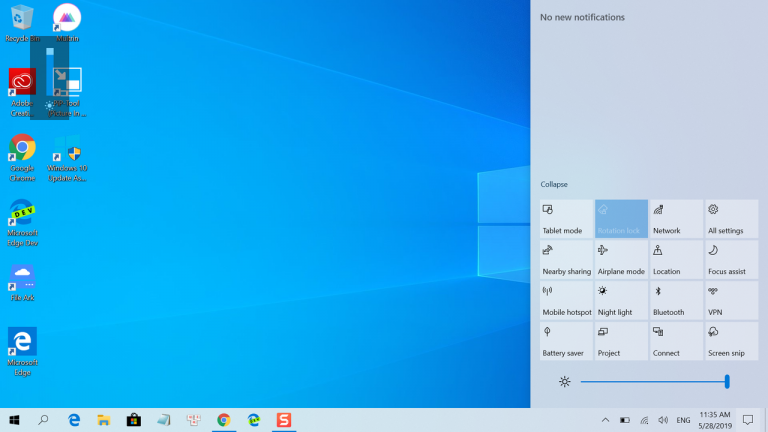Screen dimensions: 768x432
Task: Open the Windows 10 Update Assistant shortcut
Action: click(x=67, y=158)
